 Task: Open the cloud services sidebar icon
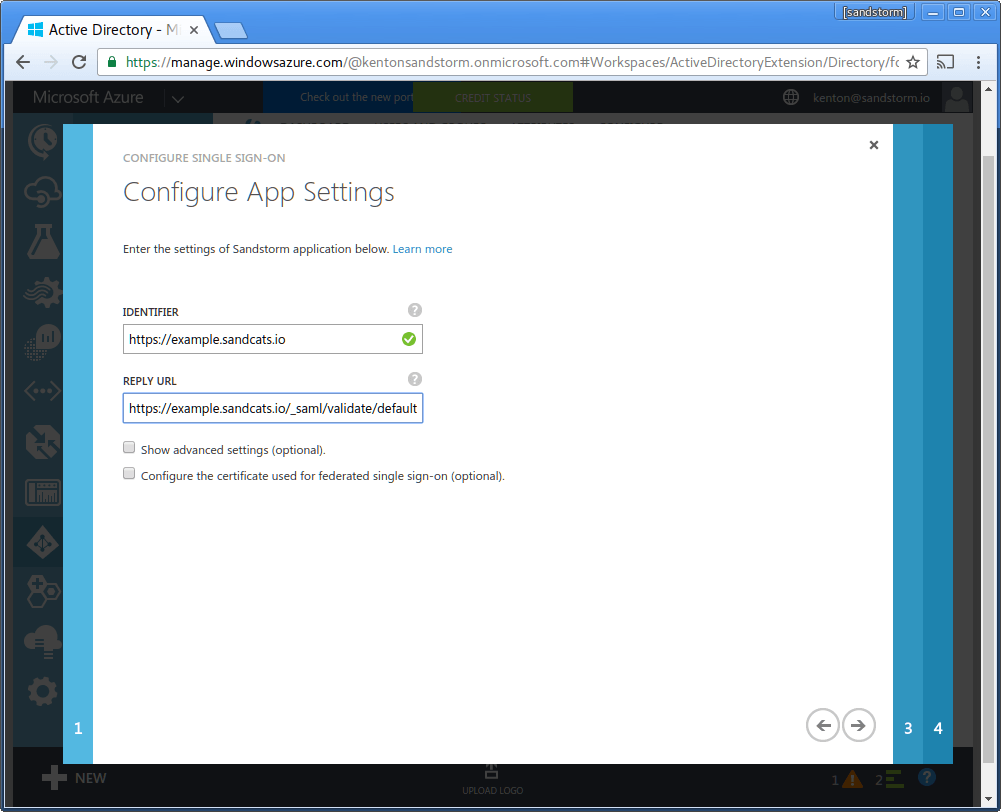(43, 192)
